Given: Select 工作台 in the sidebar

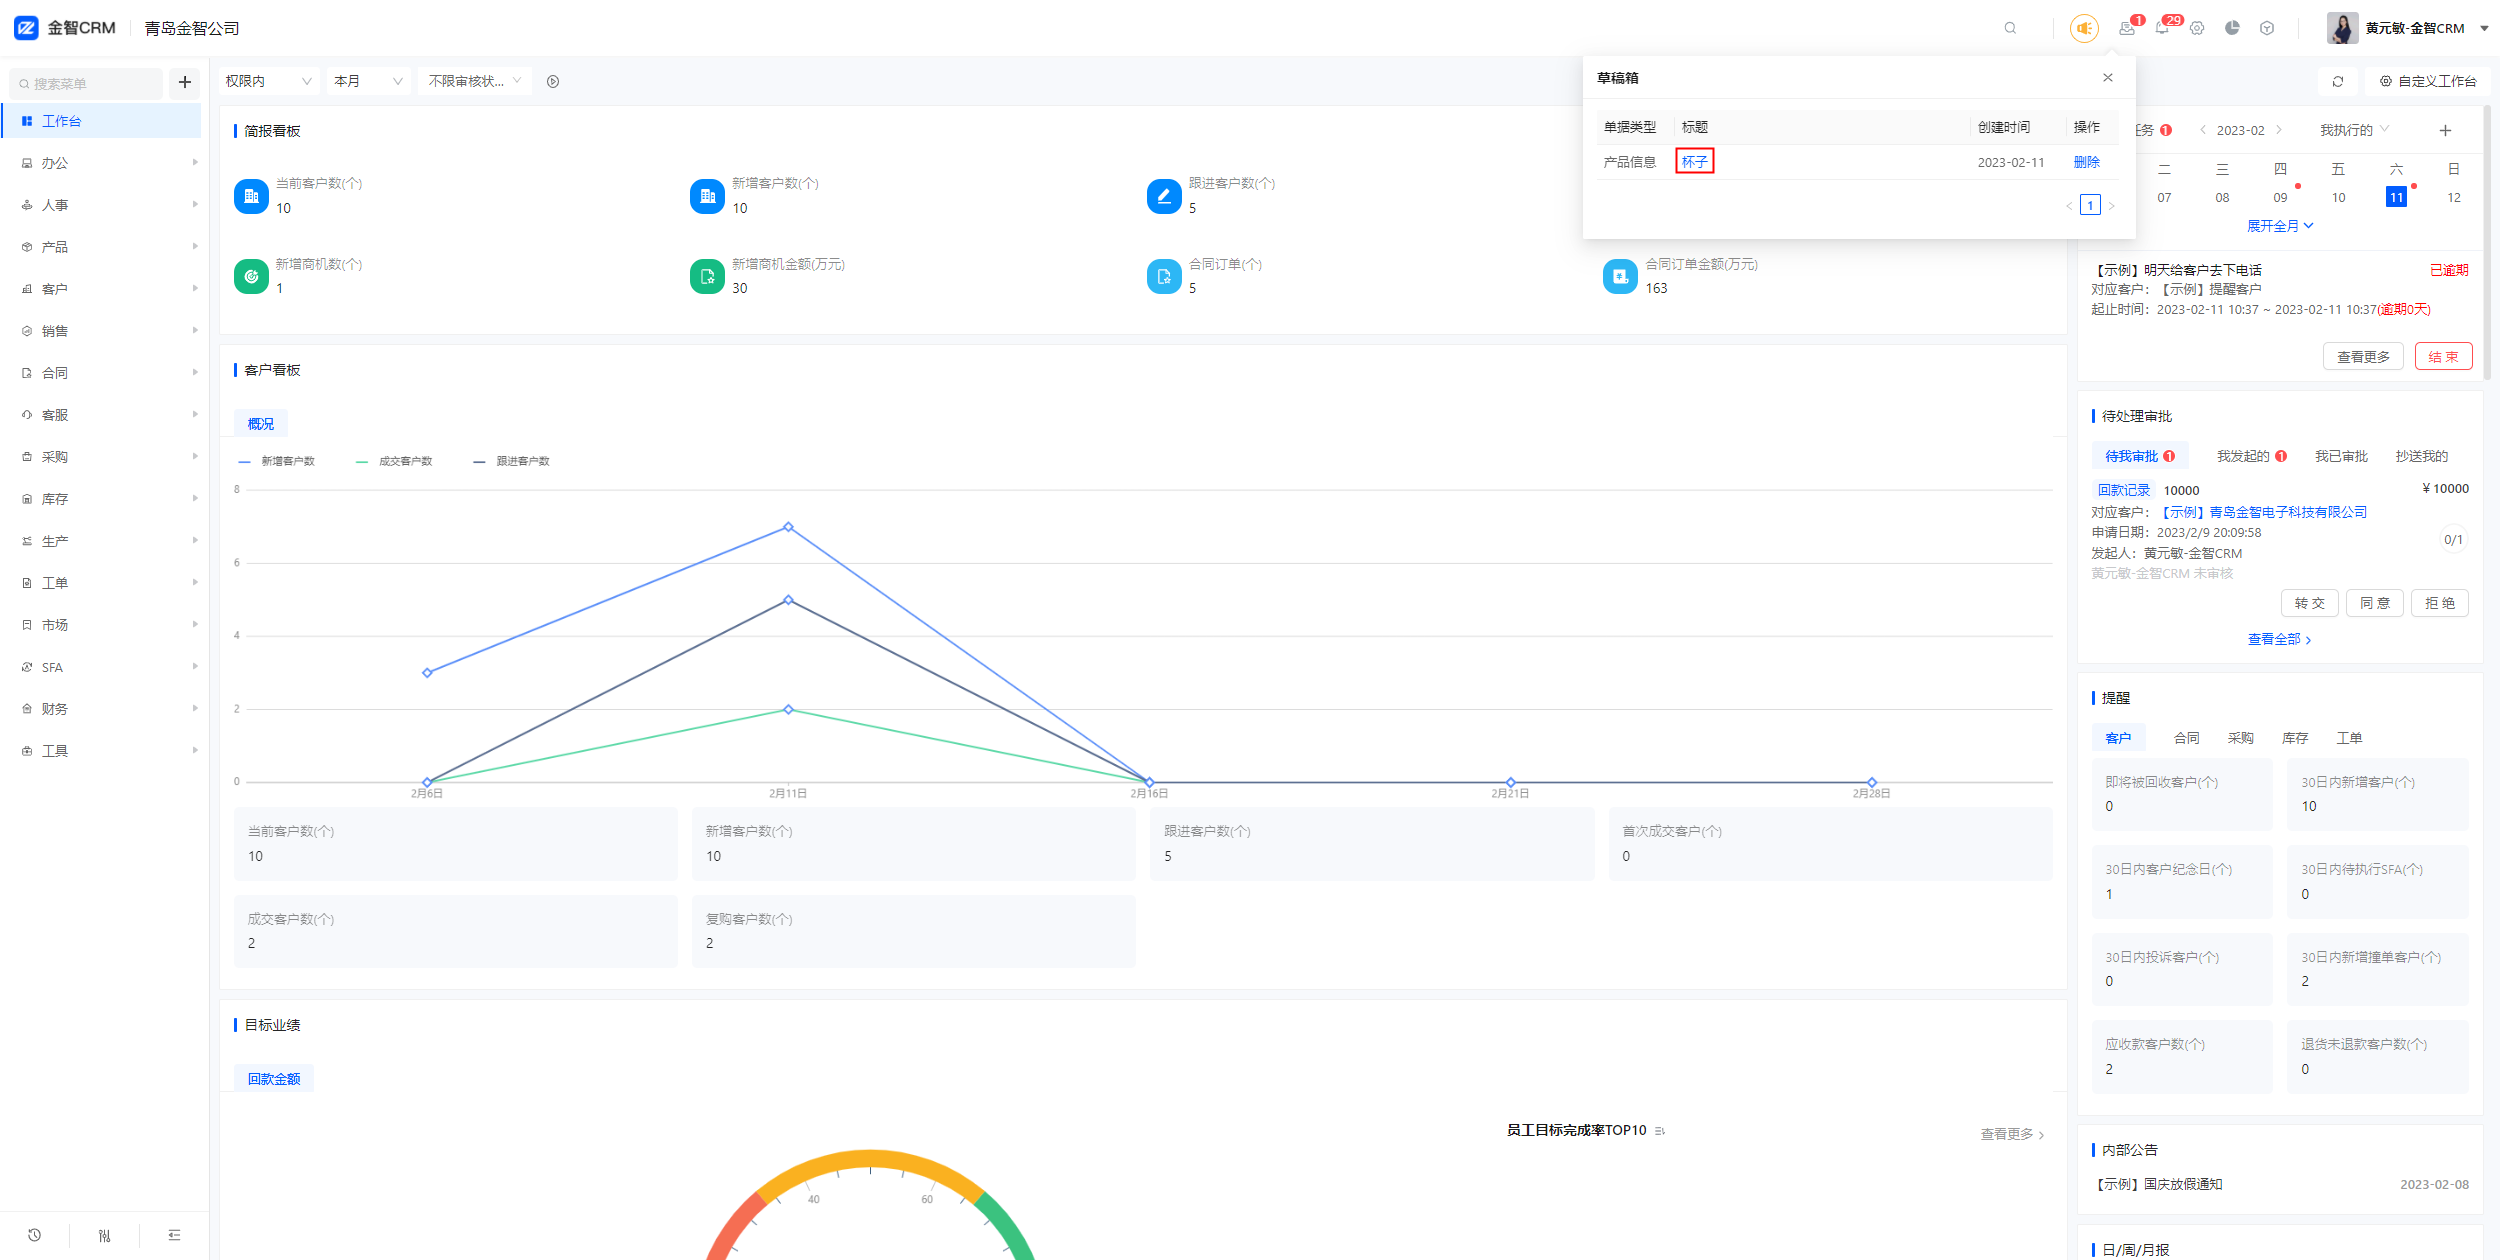Looking at the screenshot, I should click(103, 121).
